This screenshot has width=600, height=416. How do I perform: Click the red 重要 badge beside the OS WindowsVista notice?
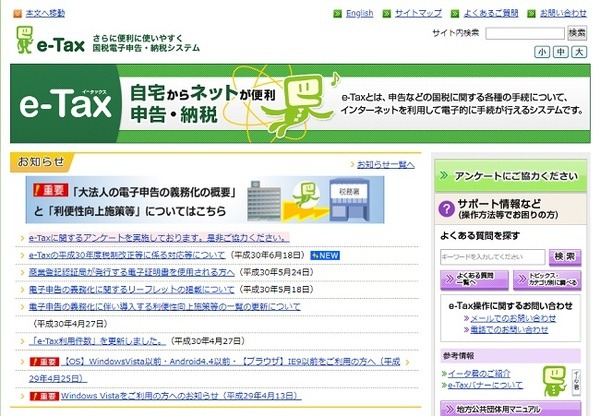(44, 362)
